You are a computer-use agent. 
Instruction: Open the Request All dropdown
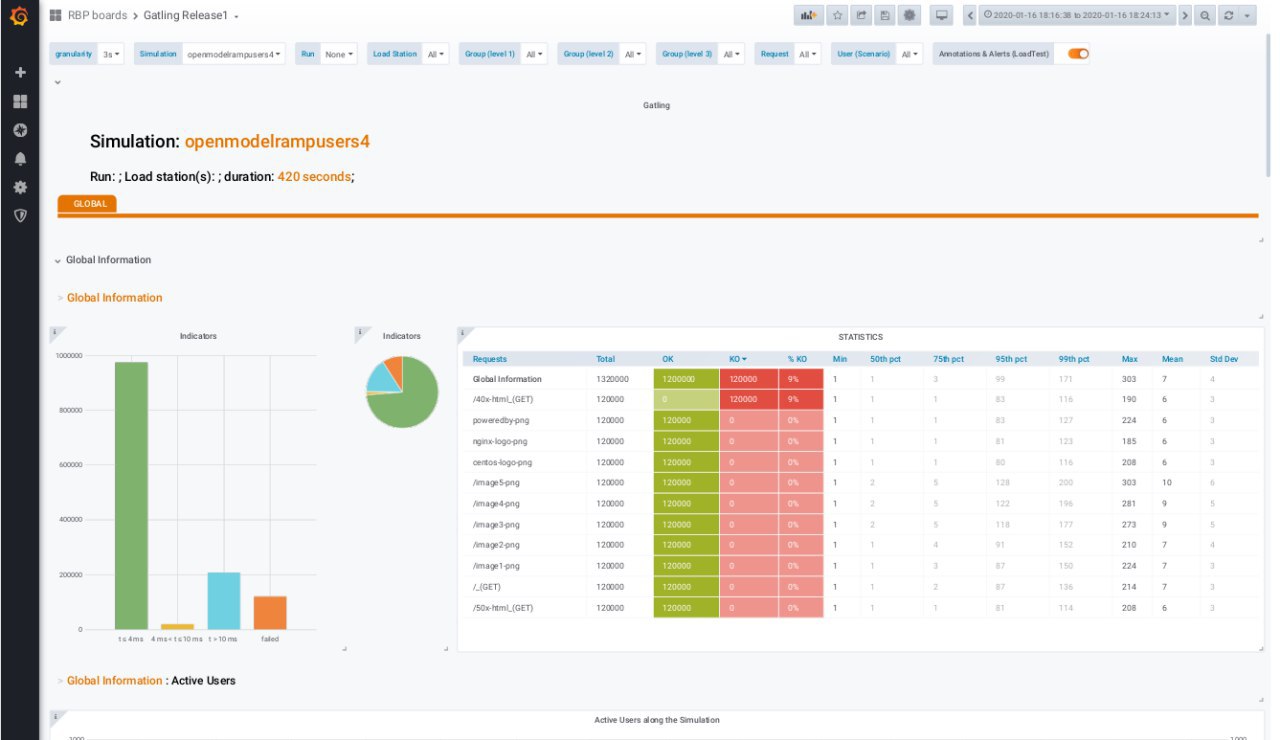(x=808, y=54)
